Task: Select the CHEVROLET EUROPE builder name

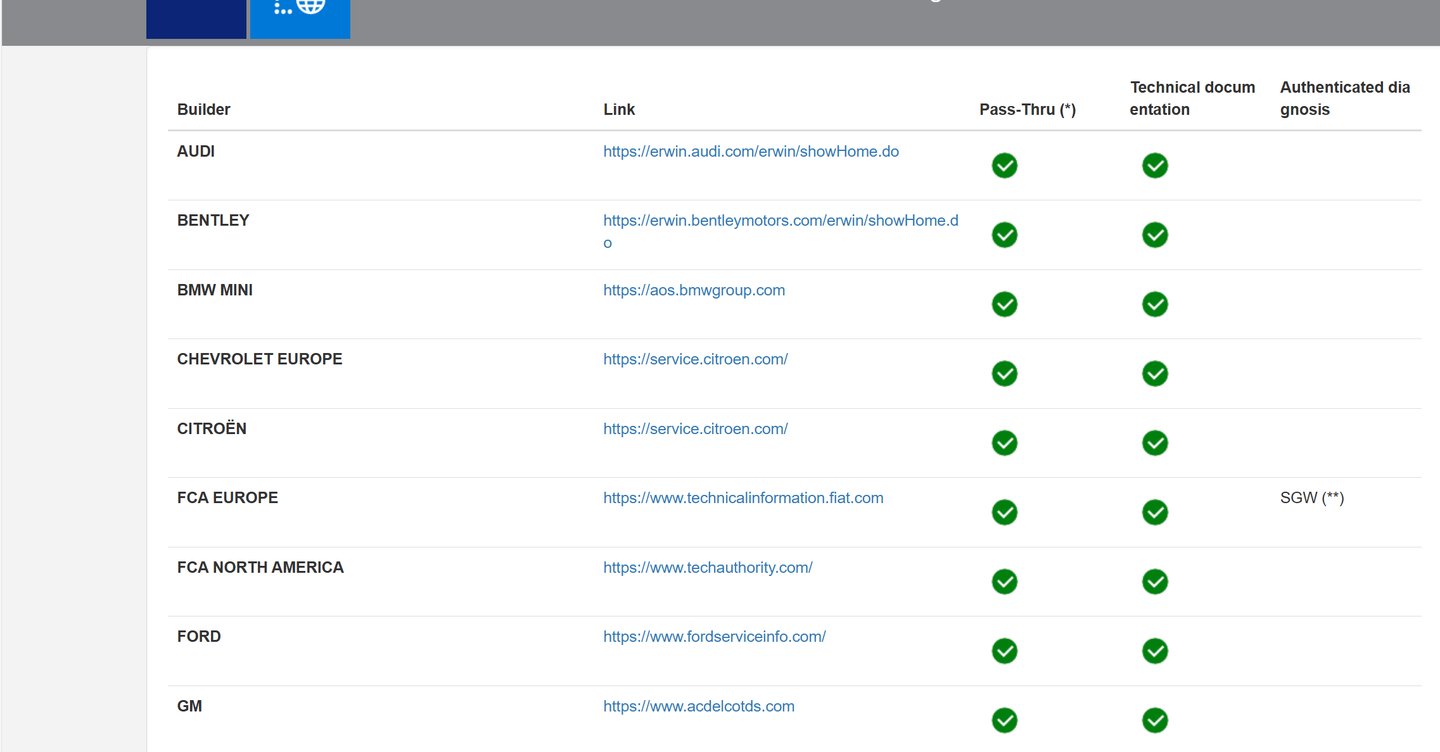Action: click(x=260, y=359)
